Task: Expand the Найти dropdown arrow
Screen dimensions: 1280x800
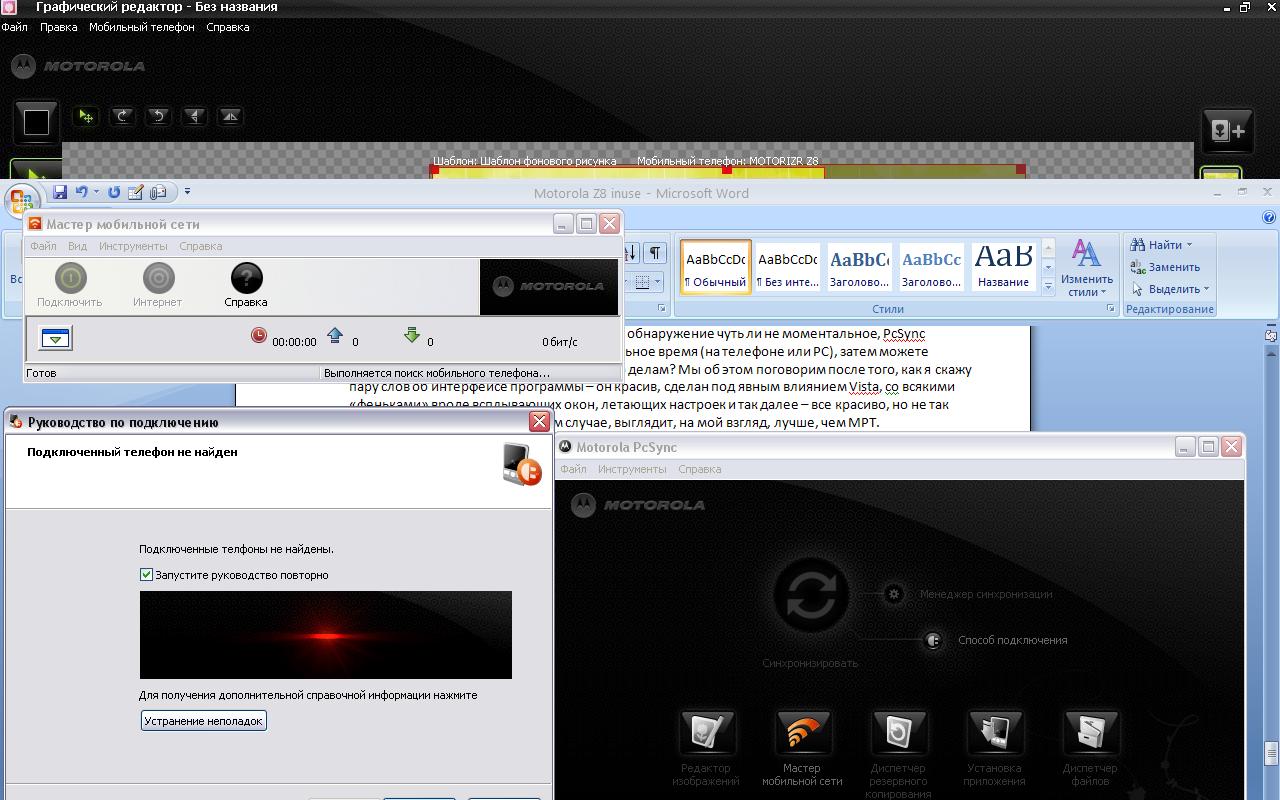Action: 1189,245
